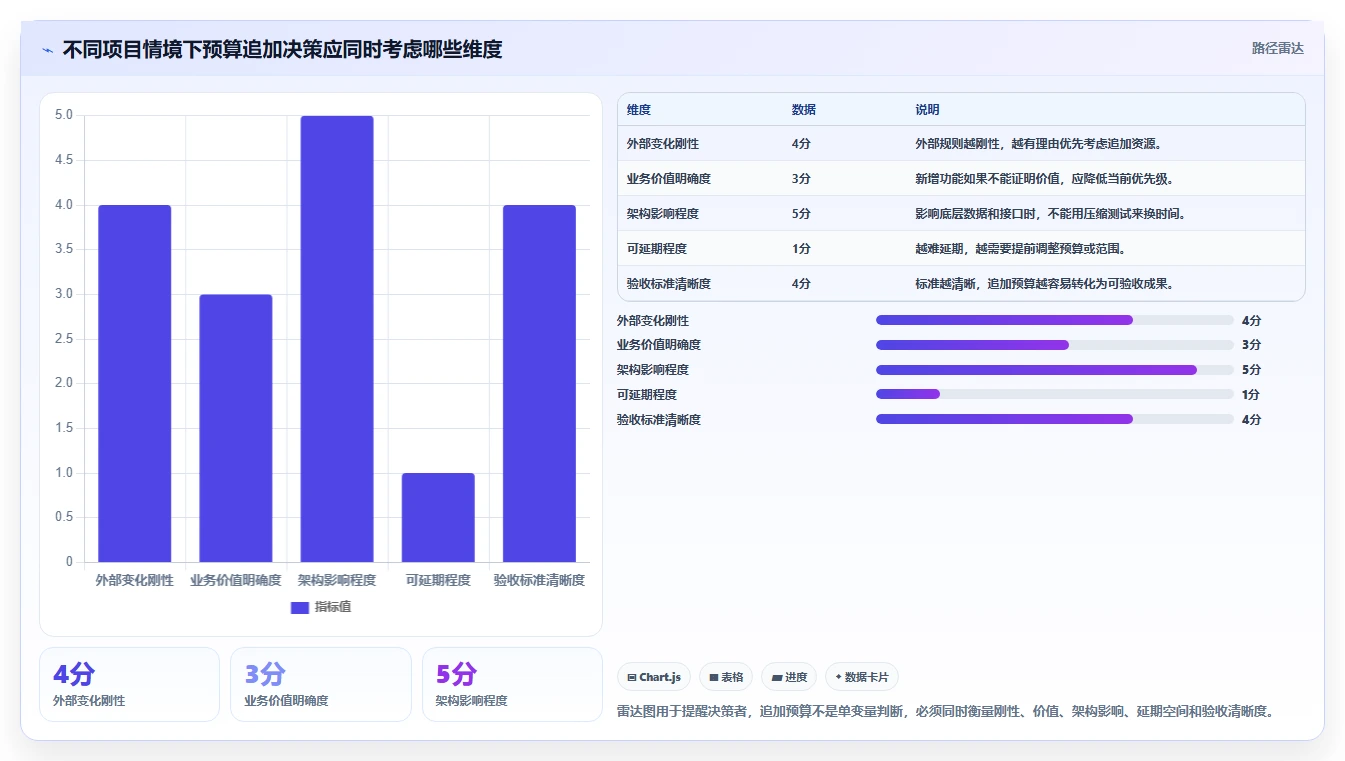The width and height of the screenshot is (1345, 761).
Task: Click the 架构影响程度 progress bar
Action: point(1055,370)
